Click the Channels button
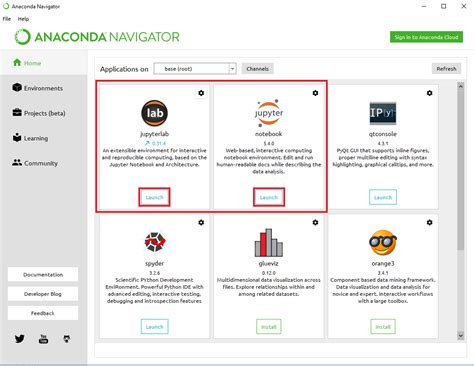The width and height of the screenshot is (474, 366). 258,69
